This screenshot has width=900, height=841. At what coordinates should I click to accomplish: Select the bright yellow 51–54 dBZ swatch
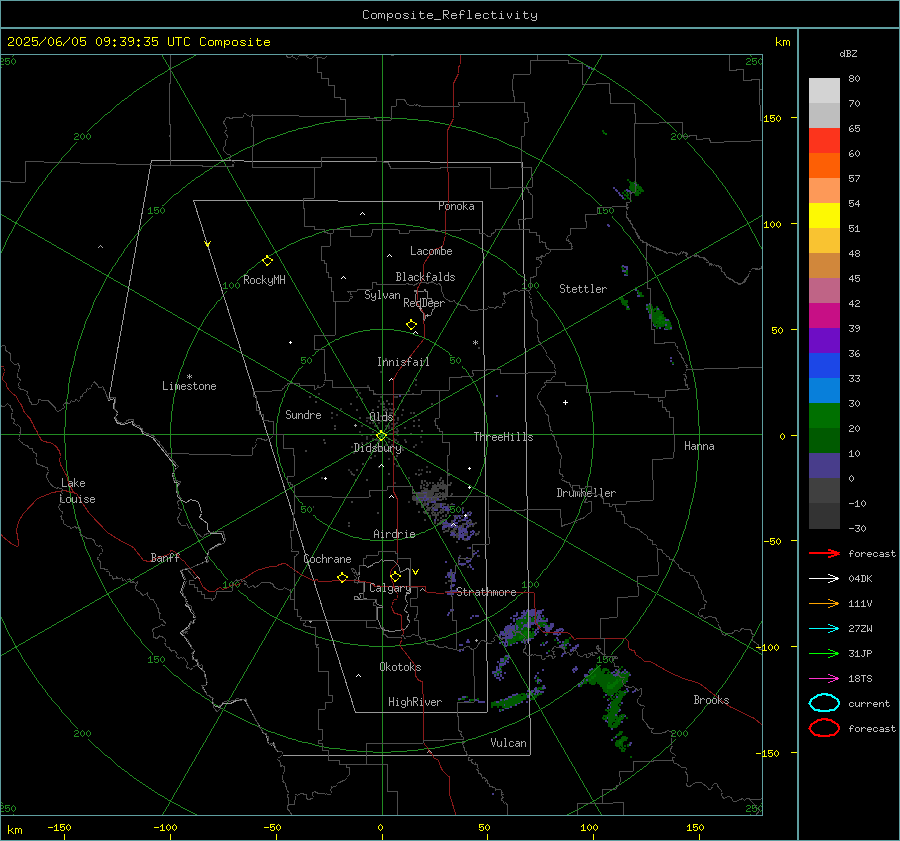click(x=824, y=216)
